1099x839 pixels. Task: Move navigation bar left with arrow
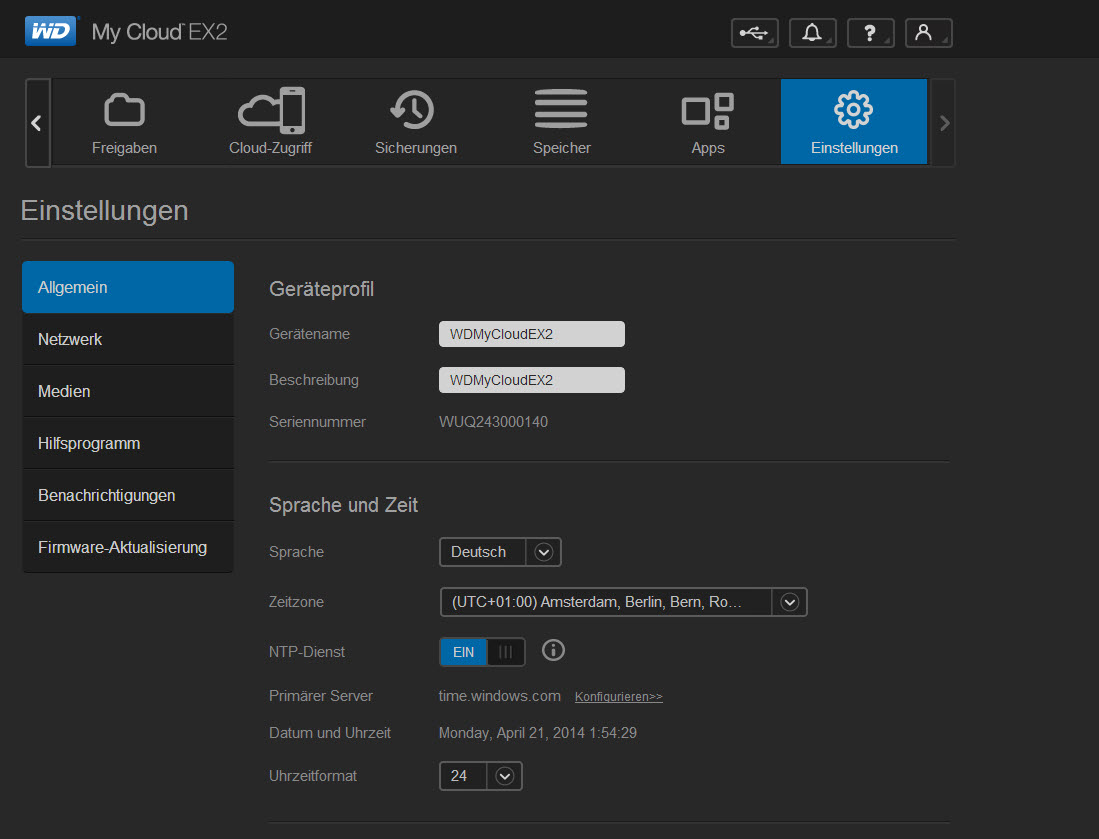(x=37, y=123)
